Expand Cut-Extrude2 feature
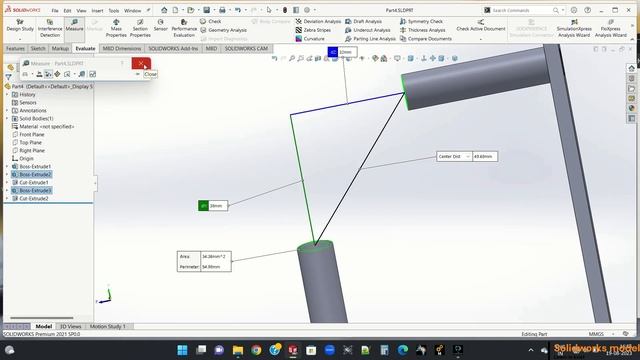This screenshot has width=640, height=360. (x=7, y=198)
